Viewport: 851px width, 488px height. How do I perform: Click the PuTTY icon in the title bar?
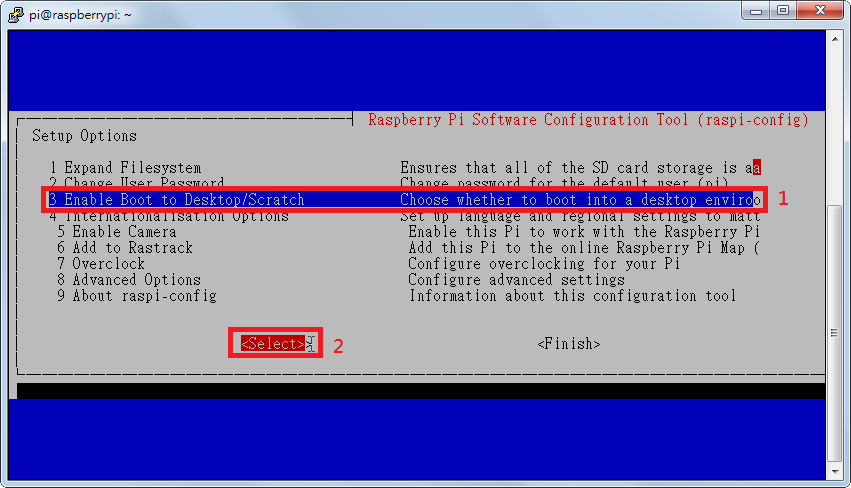16,11
